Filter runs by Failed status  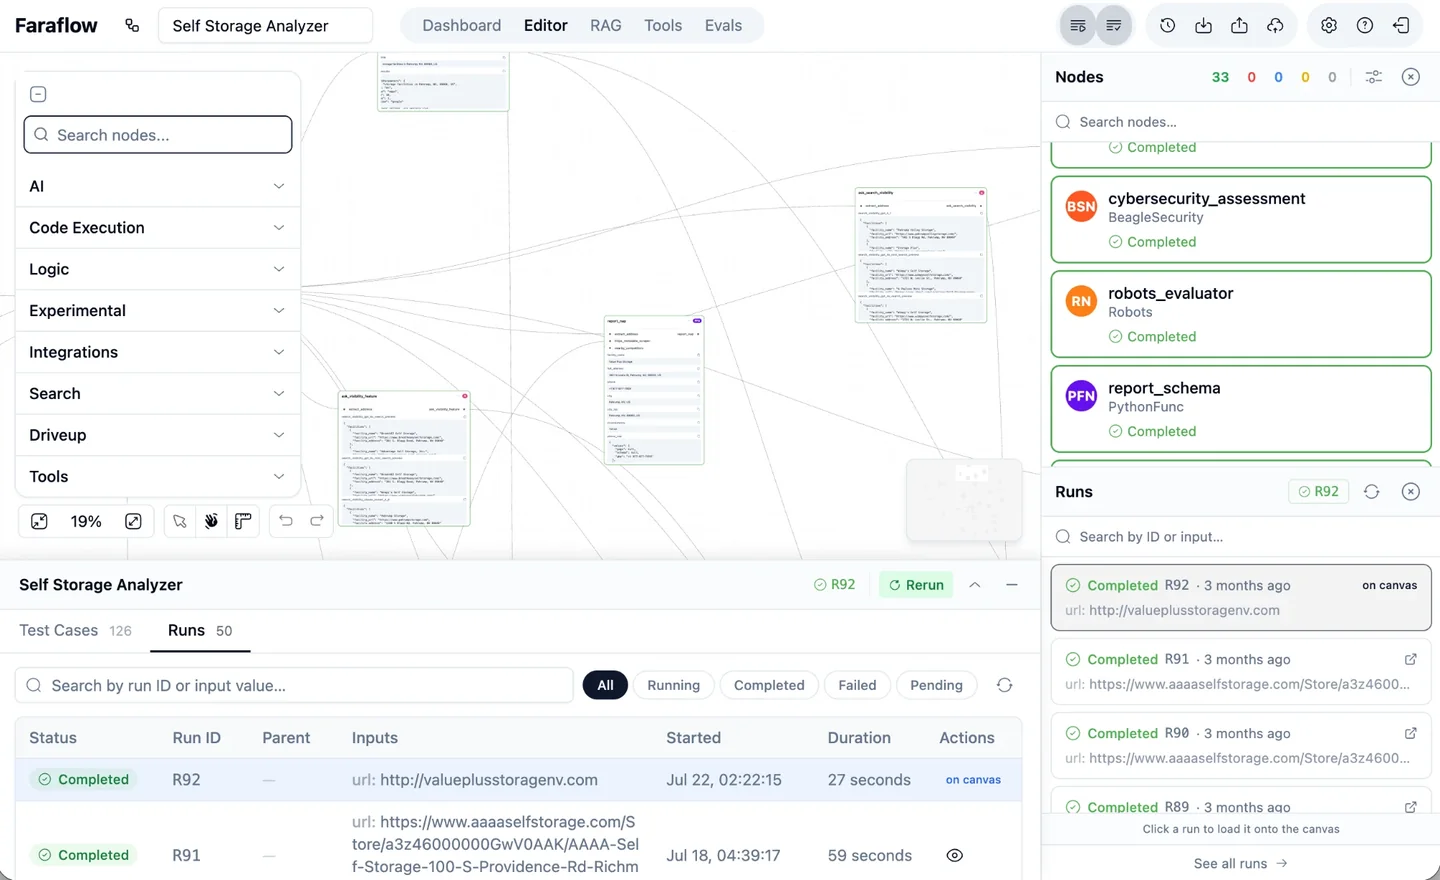857,685
